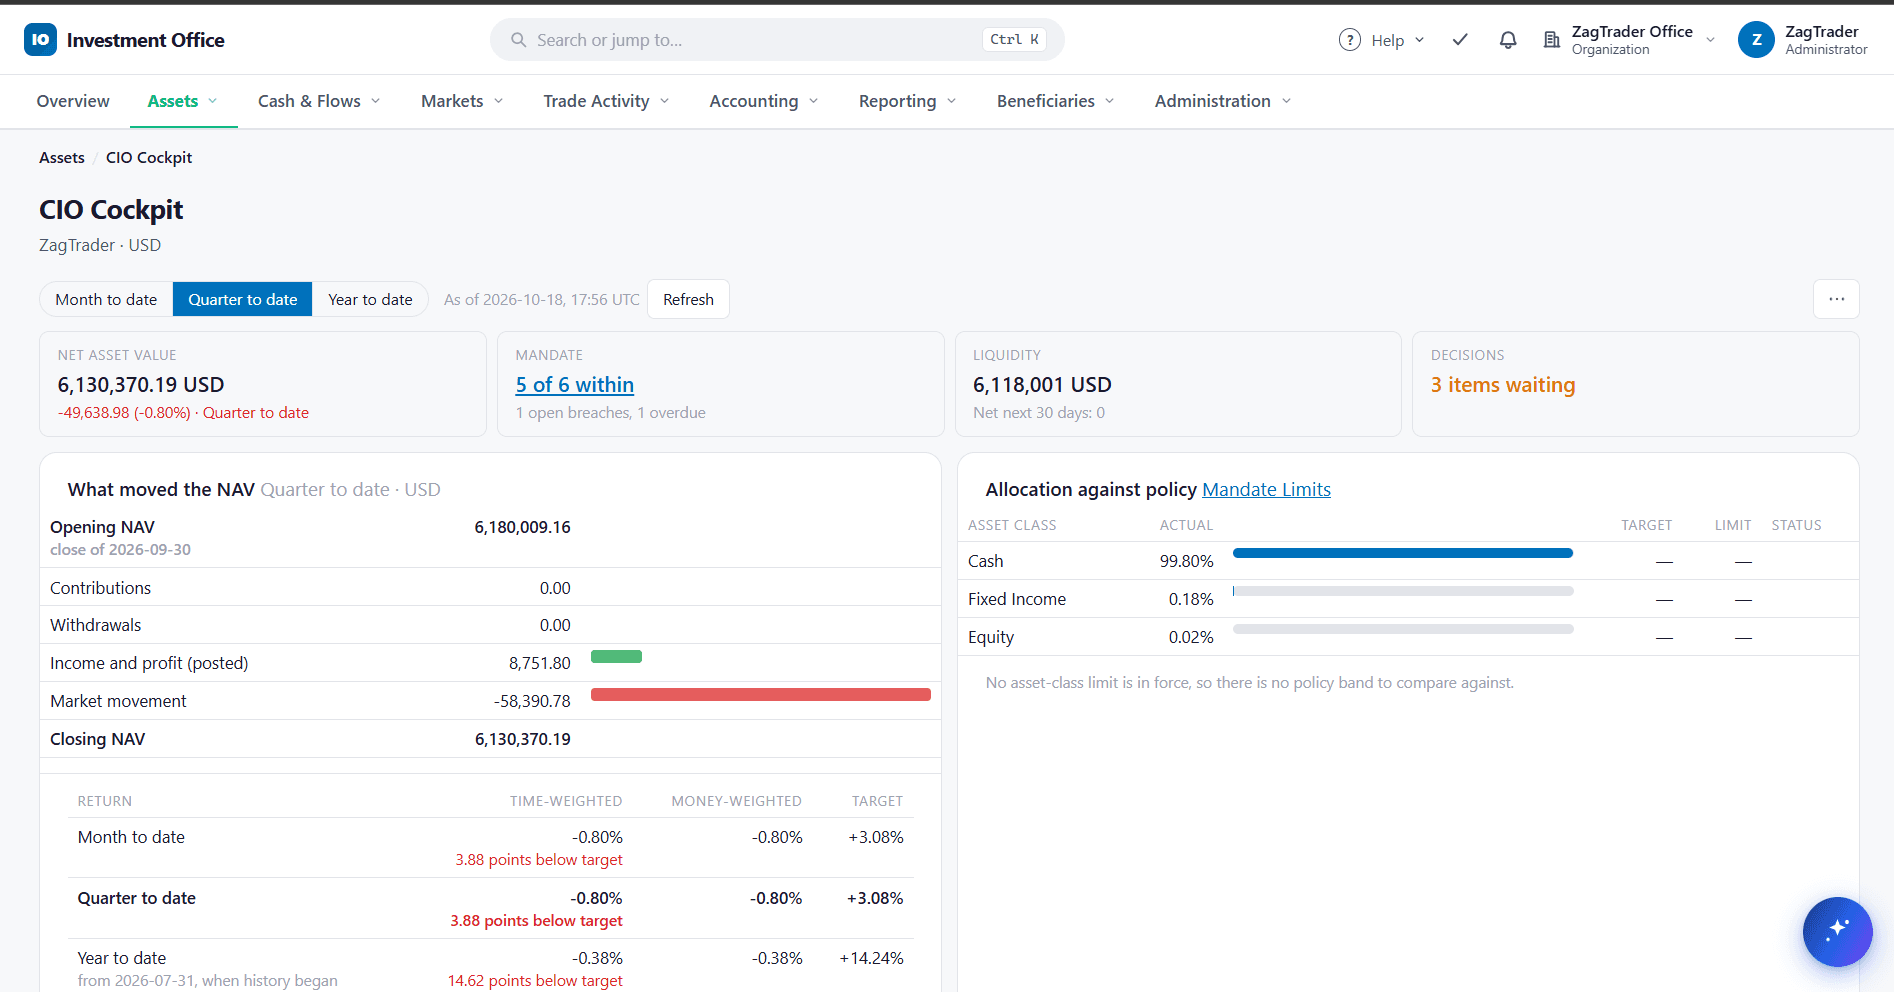Screen dimensions: 1894x992
Task: Open ZagTrader Office organization switcher
Action: click(x=1629, y=40)
